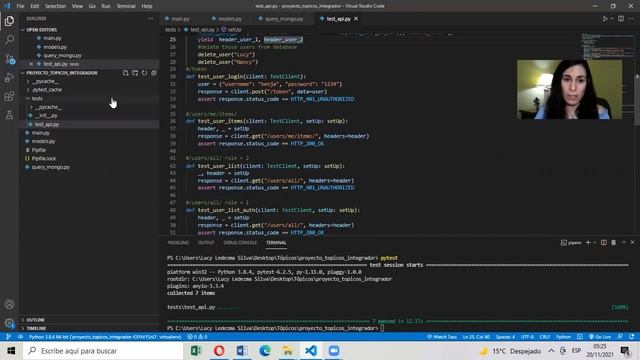
Task: Expand the top-level __pycache__ folder
Action: click(45, 81)
